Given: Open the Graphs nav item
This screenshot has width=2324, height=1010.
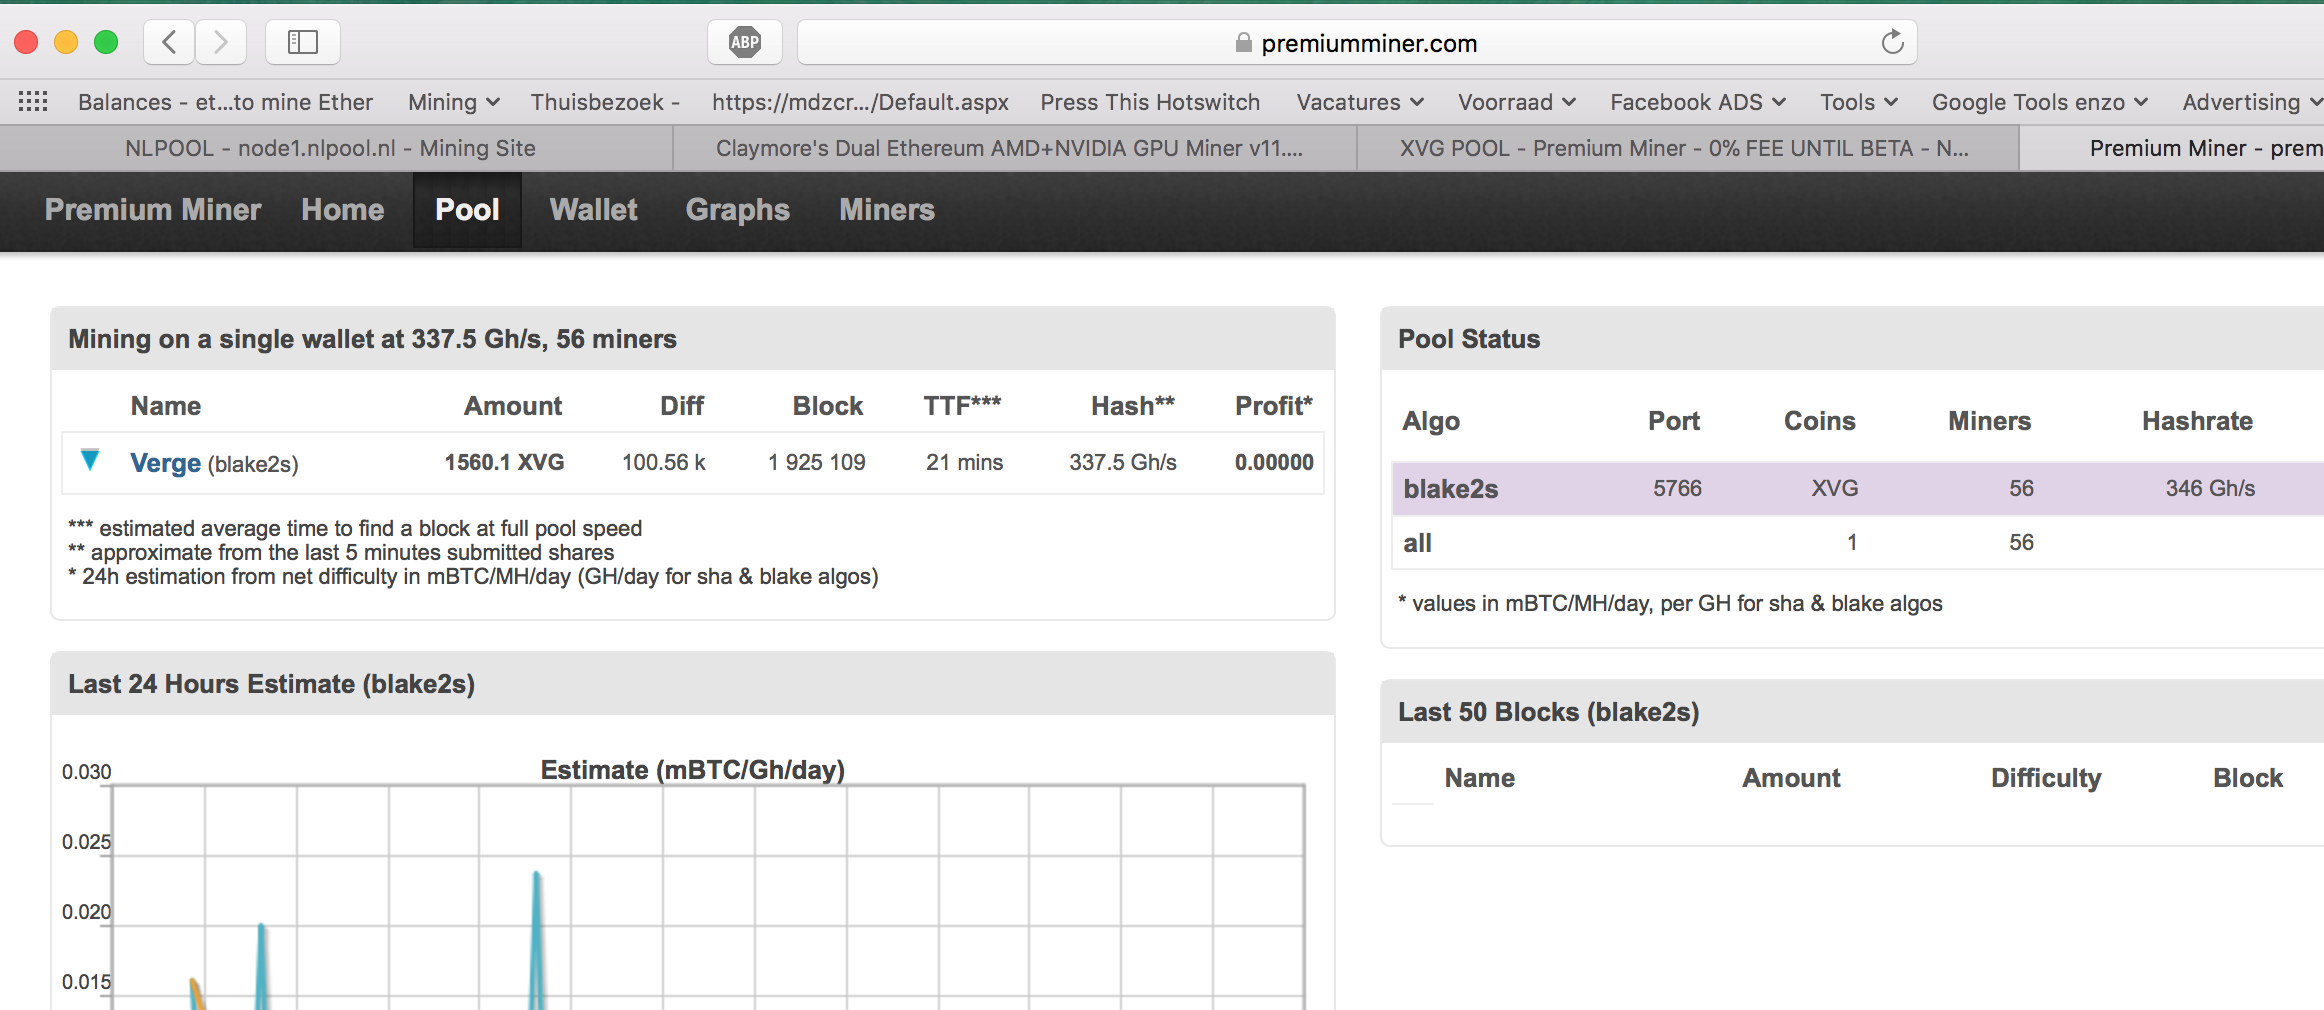Looking at the screenshot, I should click(737, 209).
